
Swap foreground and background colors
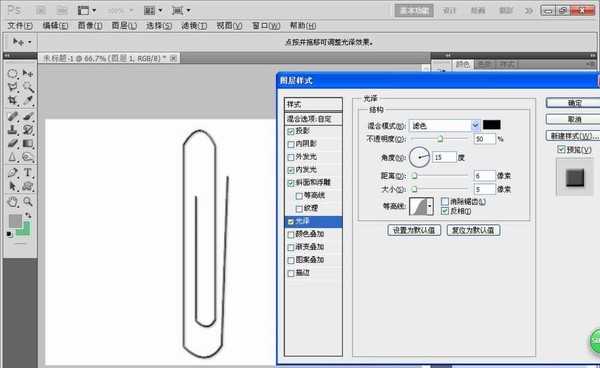click(x=28, y=215)
